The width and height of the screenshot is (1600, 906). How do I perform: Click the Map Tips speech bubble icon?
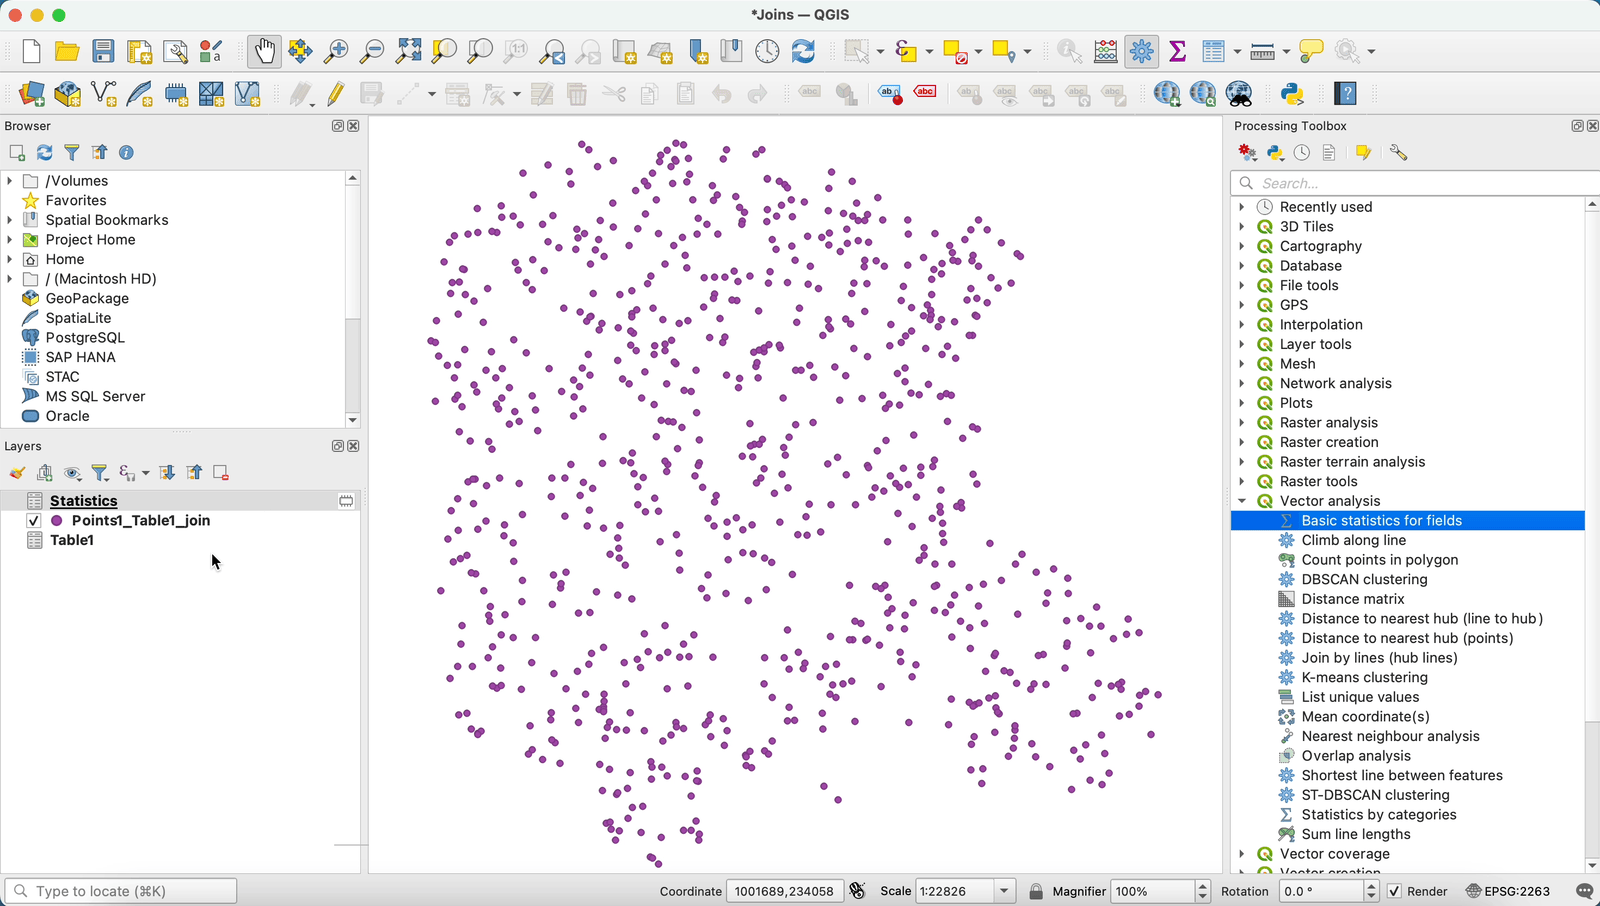(x=1311, y=51)
